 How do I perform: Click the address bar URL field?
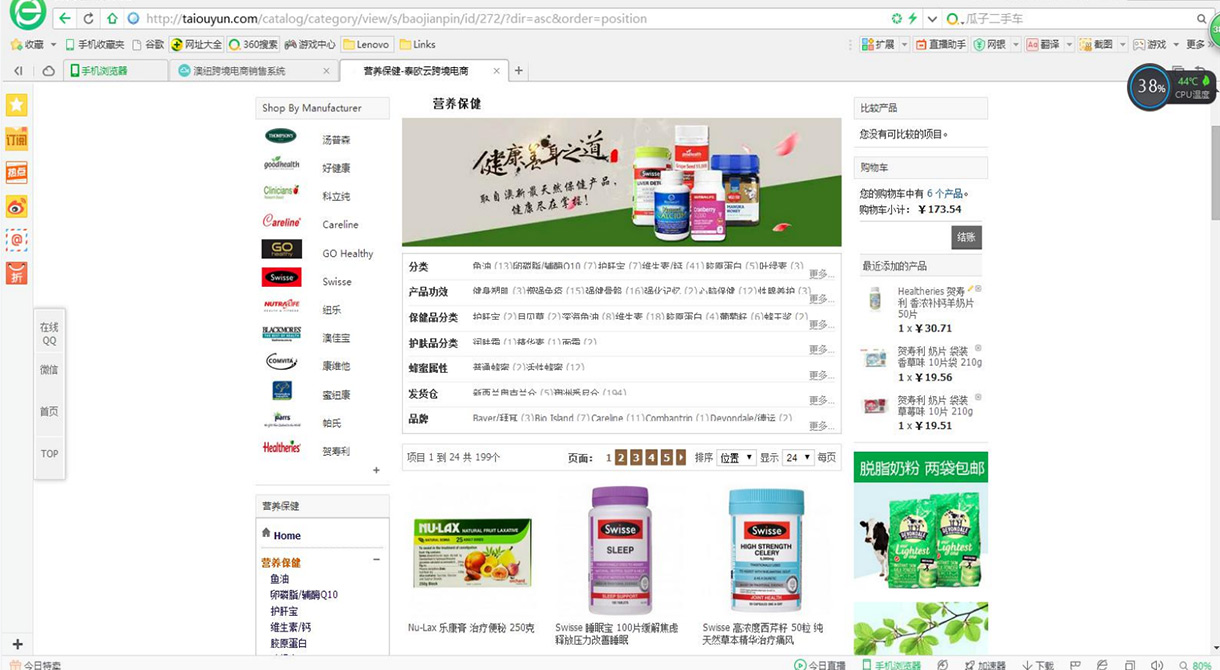pos(510,18)
